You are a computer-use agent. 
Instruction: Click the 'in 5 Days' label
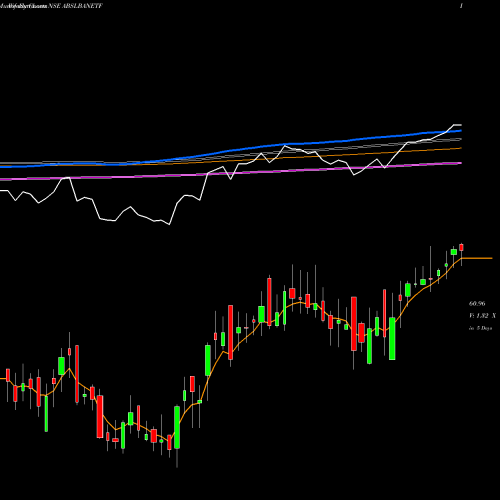pos(480,328)
